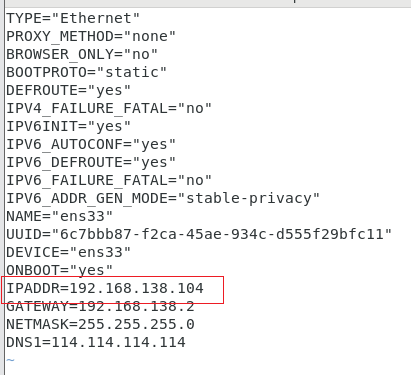Place cursor in the UUID value
Image resolution: width=411 pixels, height=375 pixels.
tap(221, 234)
